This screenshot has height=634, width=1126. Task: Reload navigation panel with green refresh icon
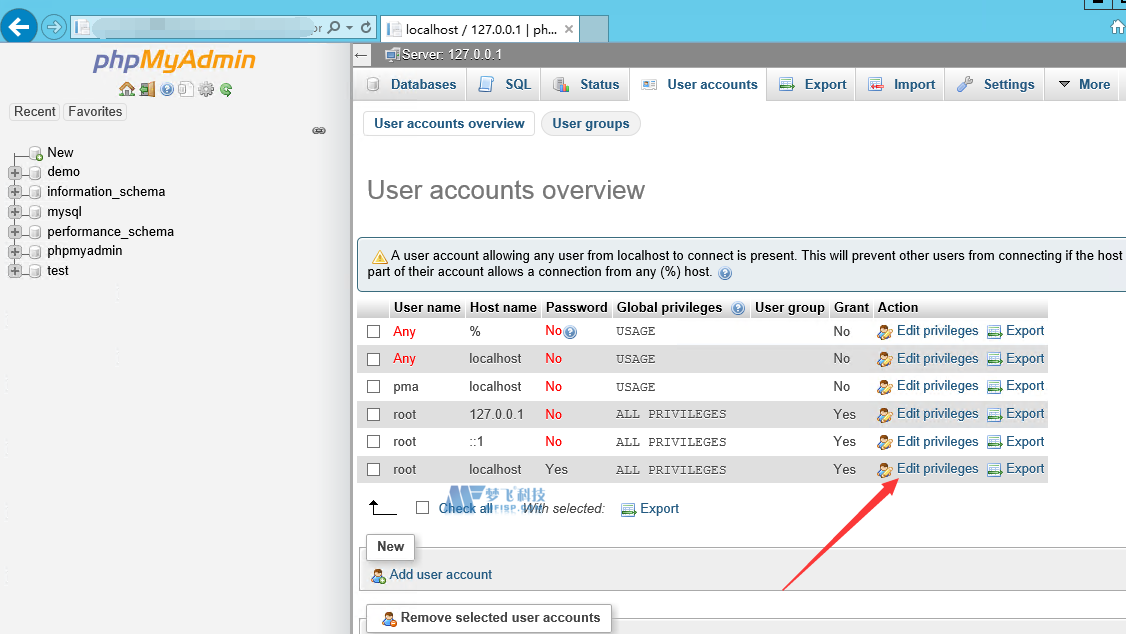pyautogui.click(x=226, y=90)
